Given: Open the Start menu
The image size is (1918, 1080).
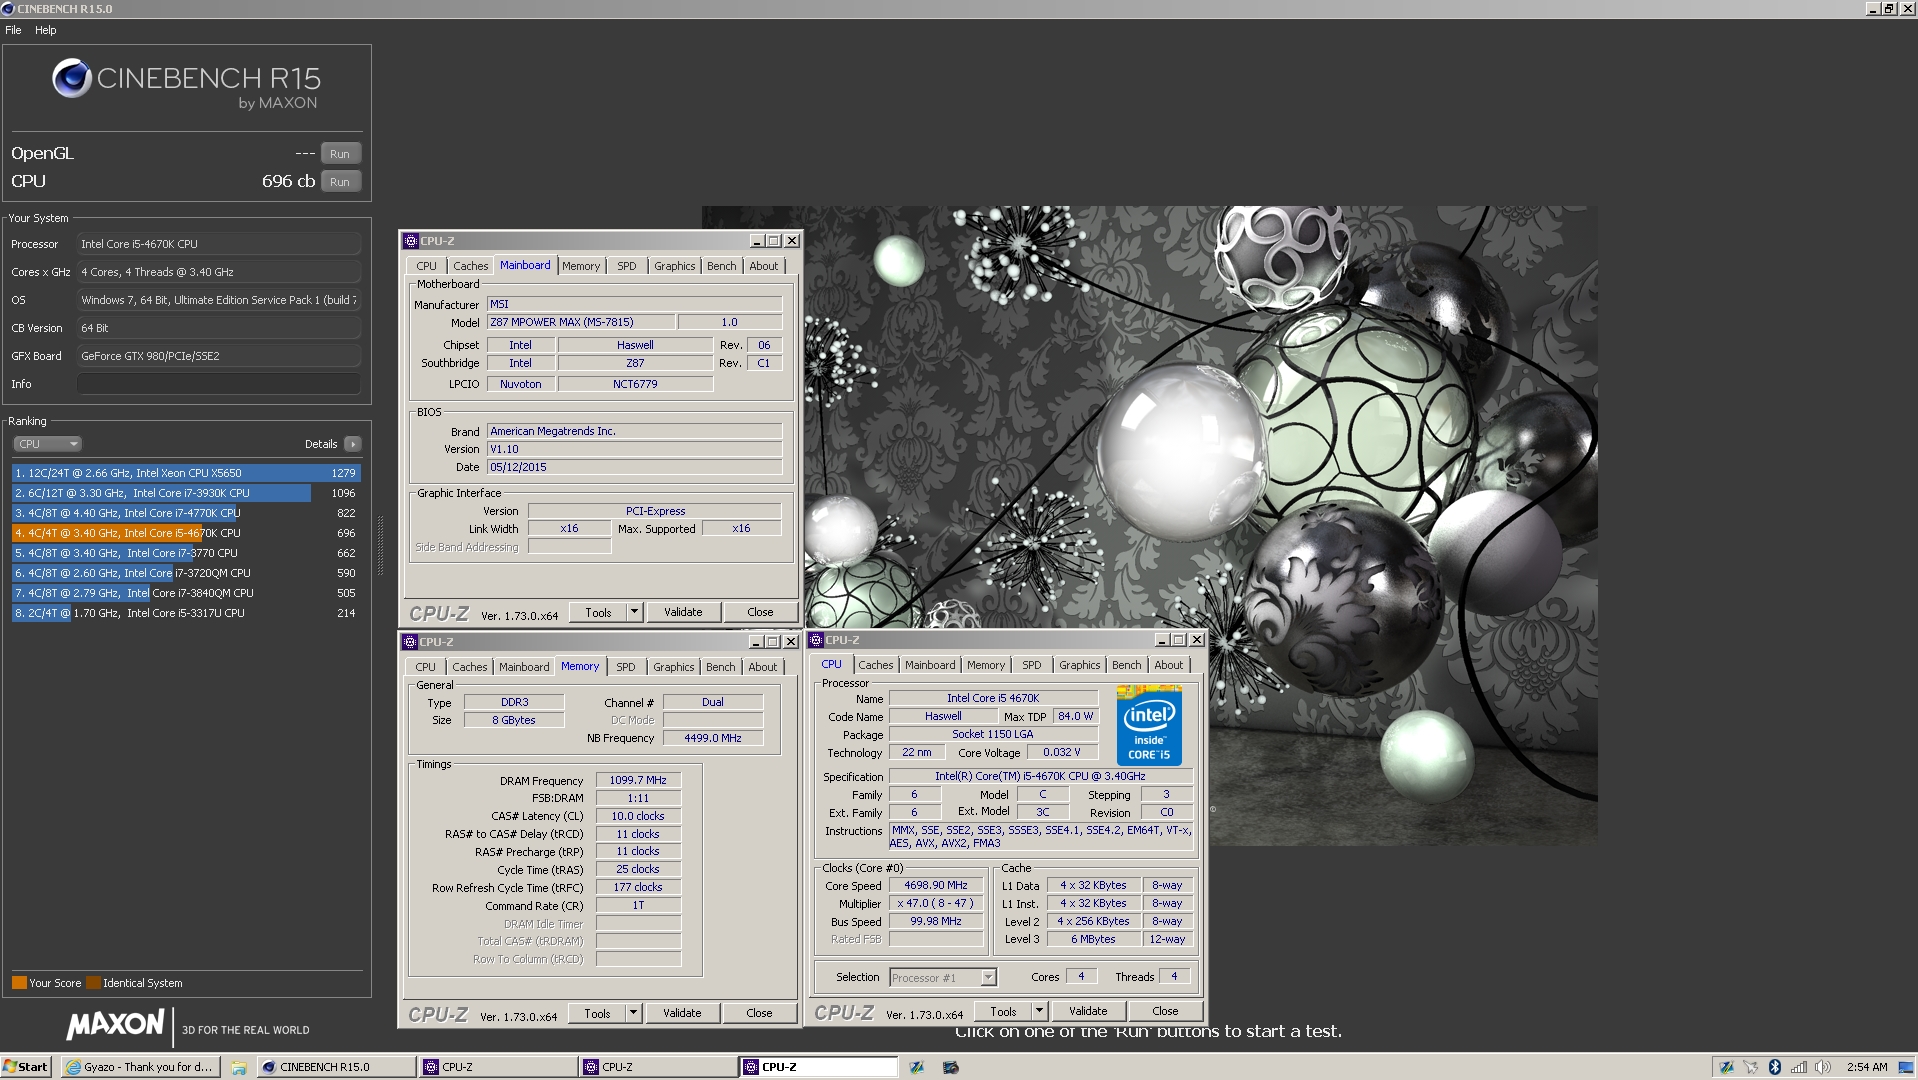Looking at the screenshot, I should click(25, 1067).
